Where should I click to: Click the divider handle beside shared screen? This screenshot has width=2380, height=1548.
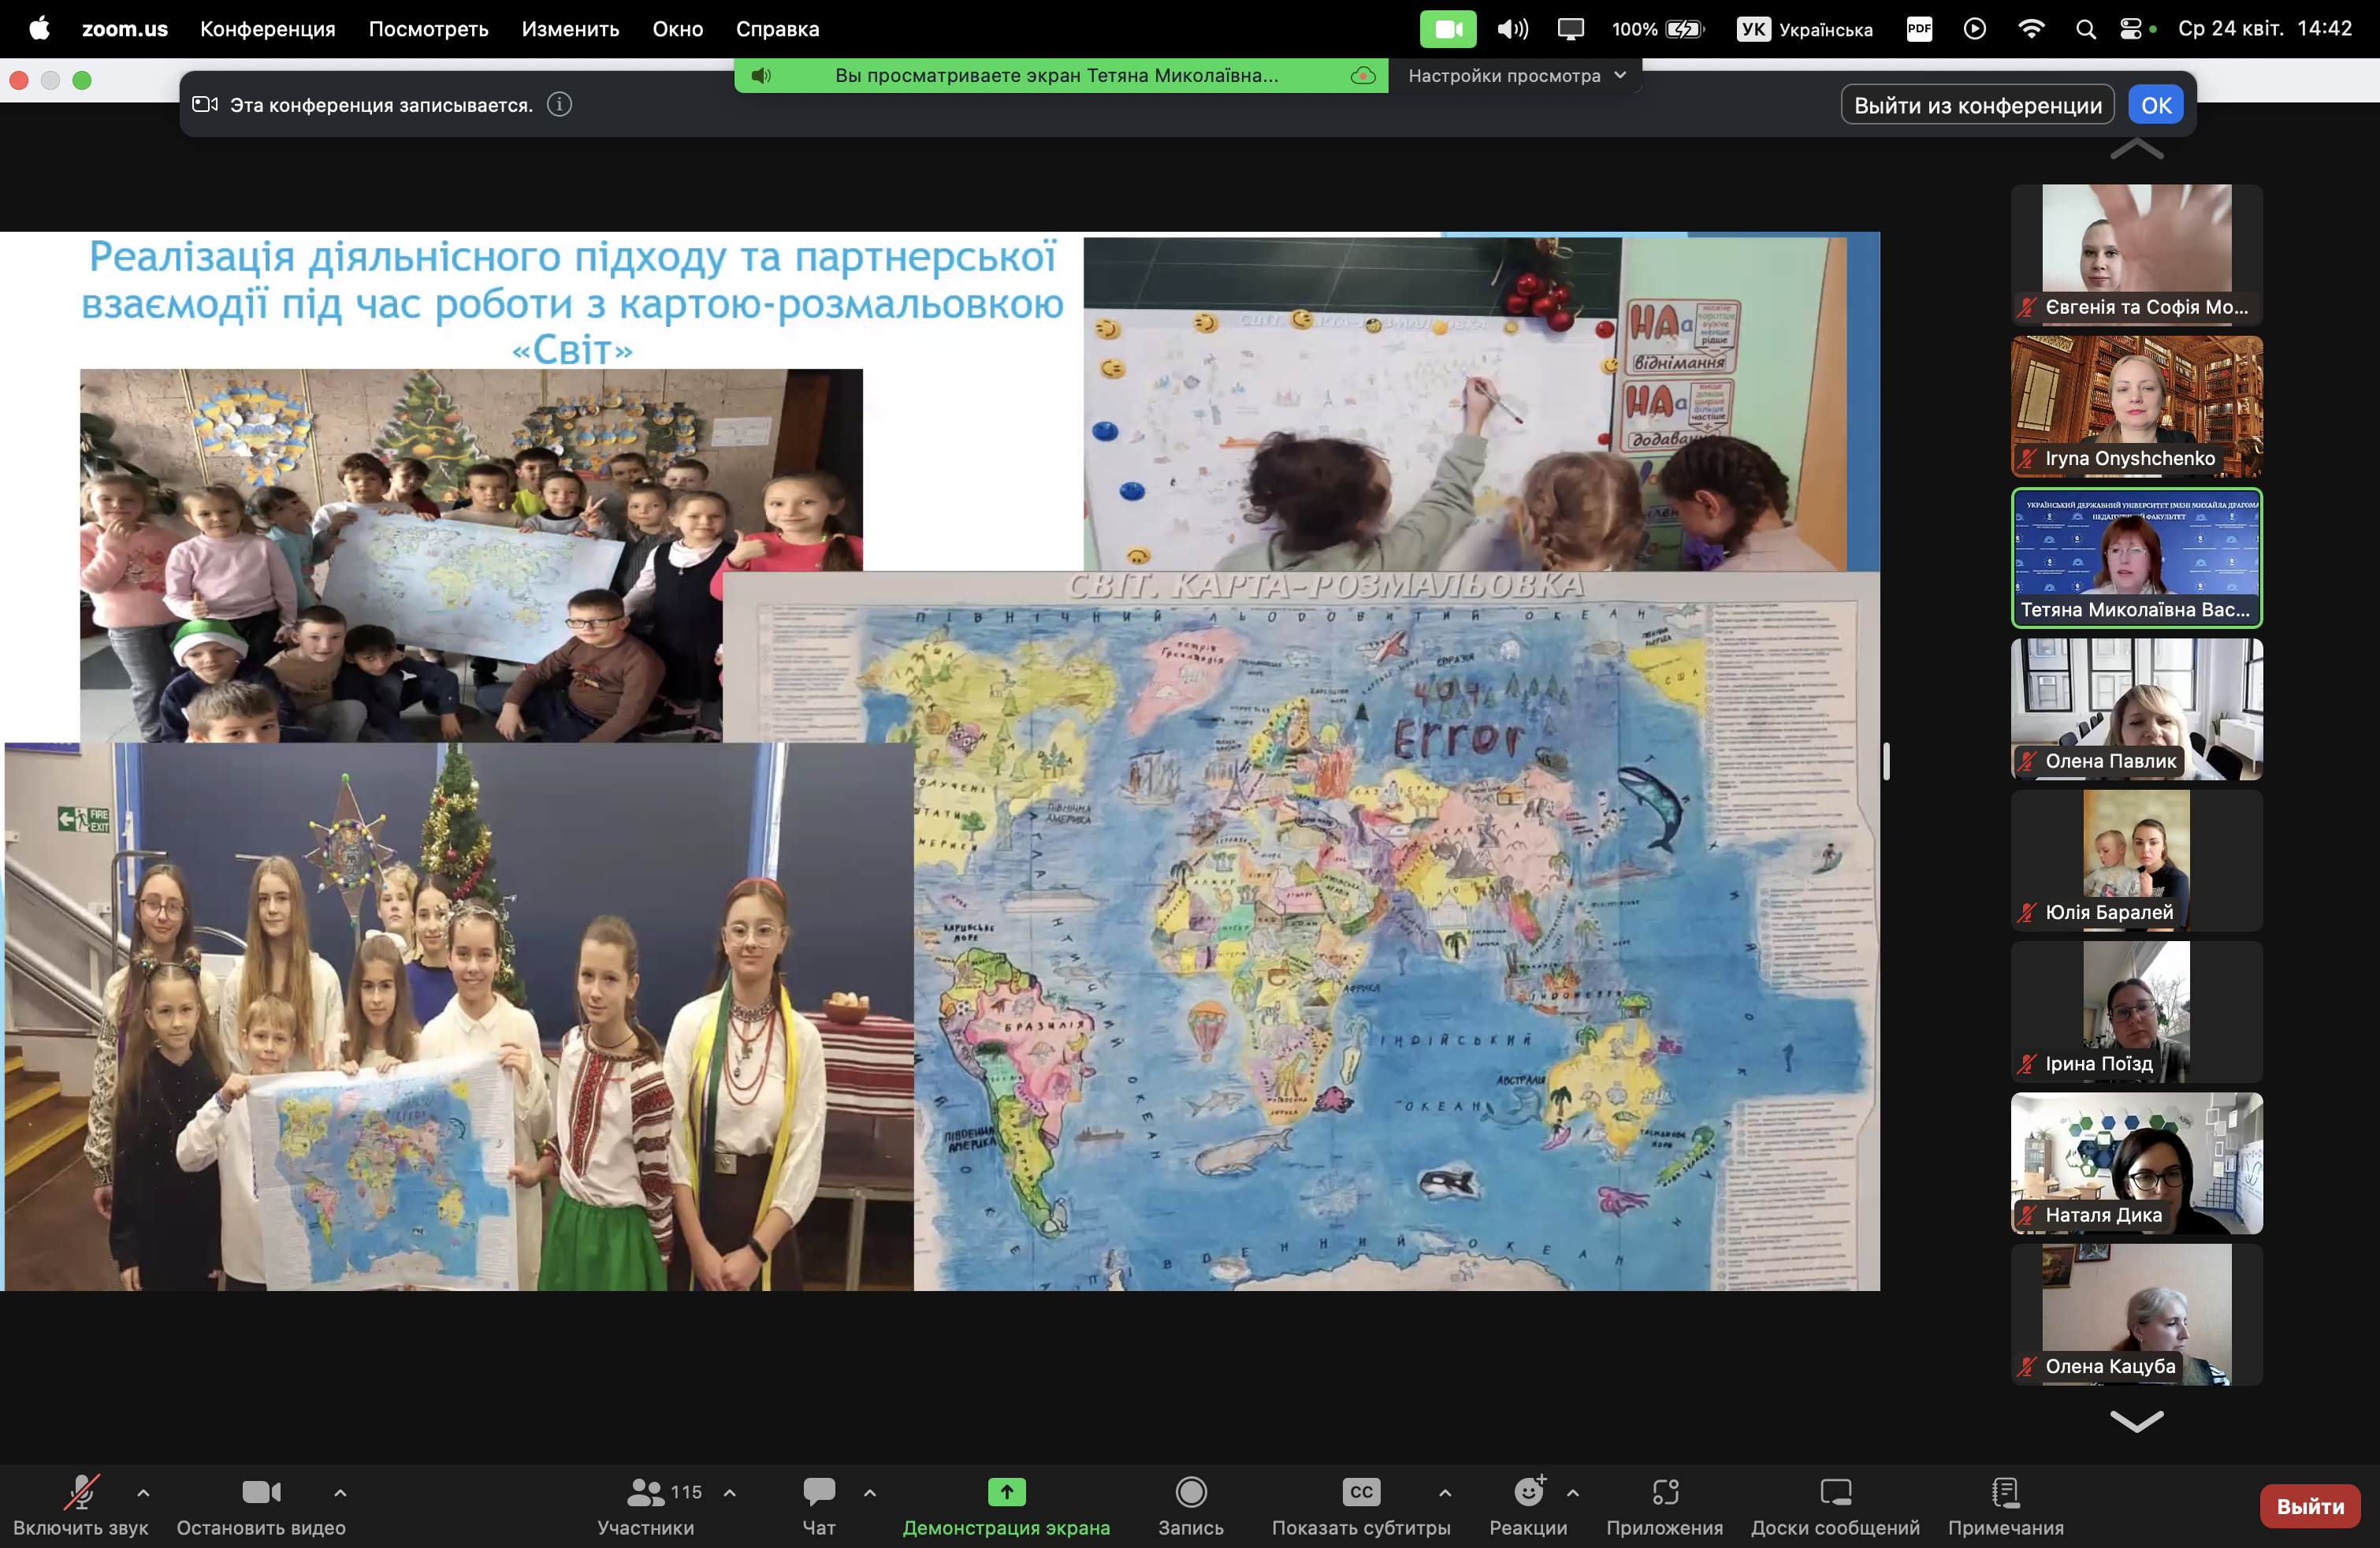[1886, 761]
